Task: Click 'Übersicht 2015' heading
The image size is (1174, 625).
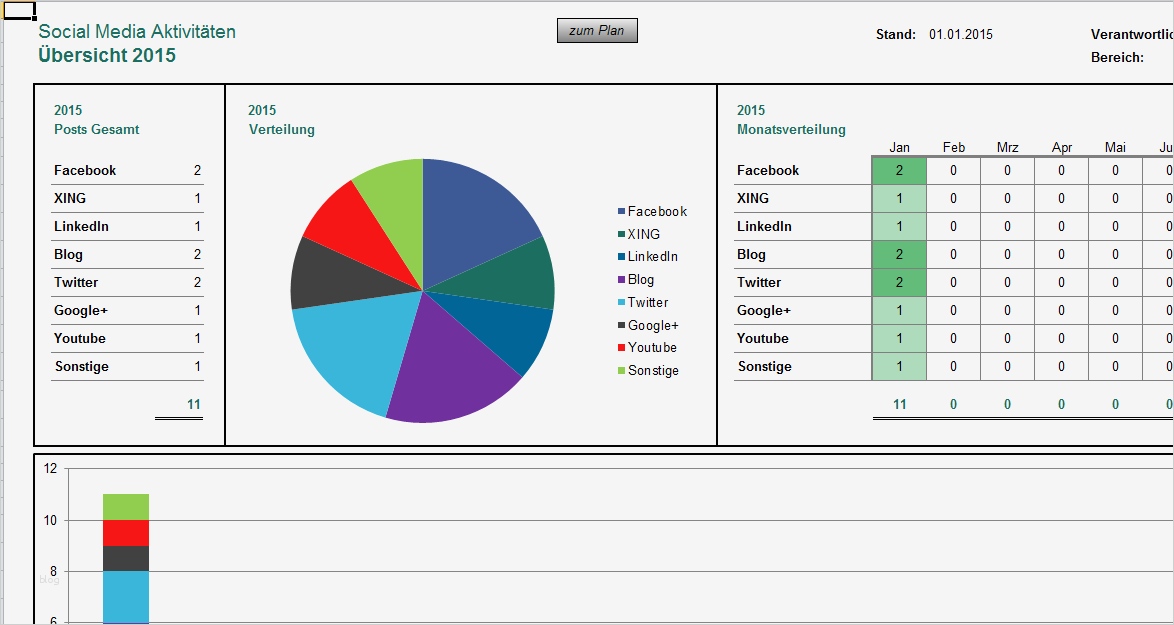Action: [107, 55]
